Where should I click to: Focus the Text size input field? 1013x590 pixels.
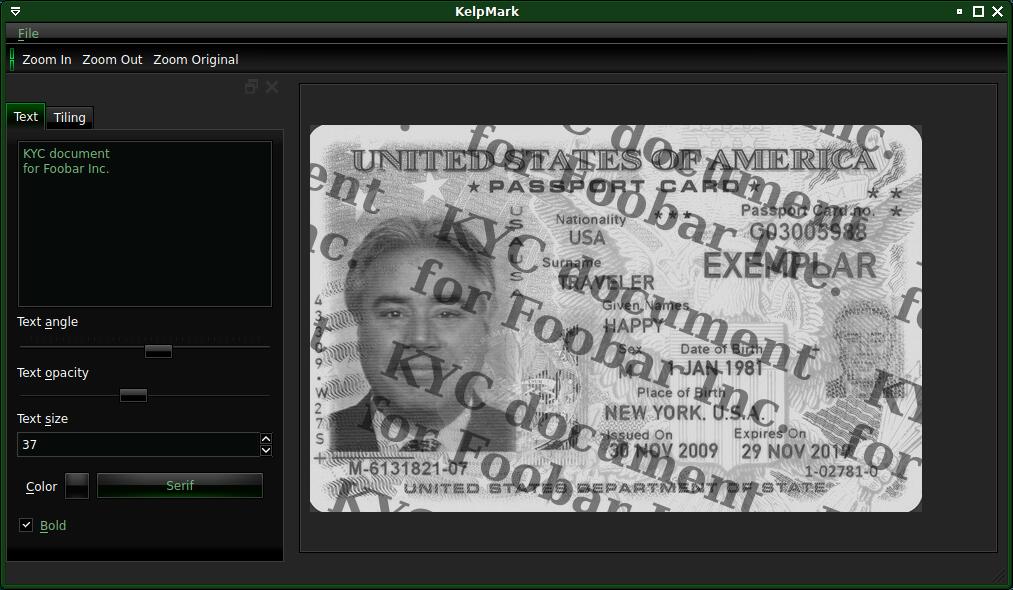[x=138, y=445]
